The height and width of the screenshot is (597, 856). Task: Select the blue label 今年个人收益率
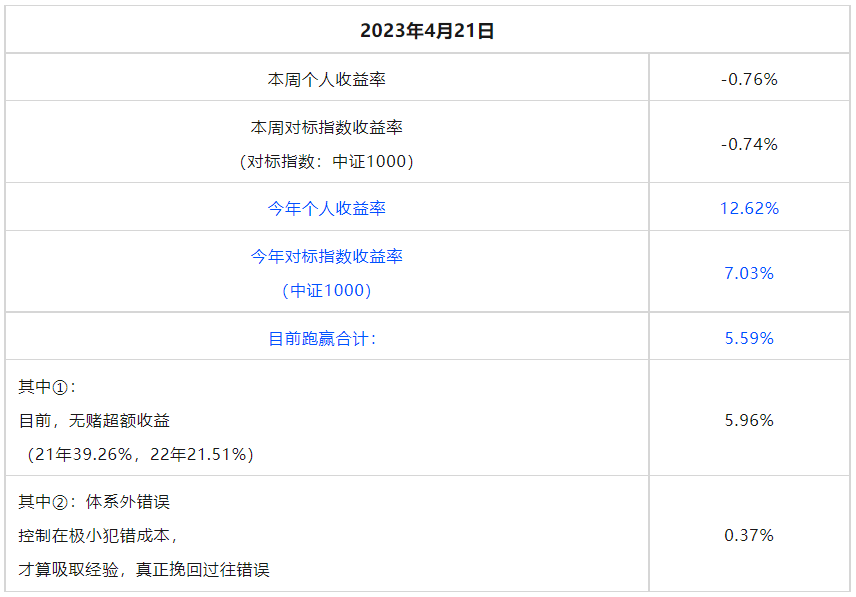[326, 208]
